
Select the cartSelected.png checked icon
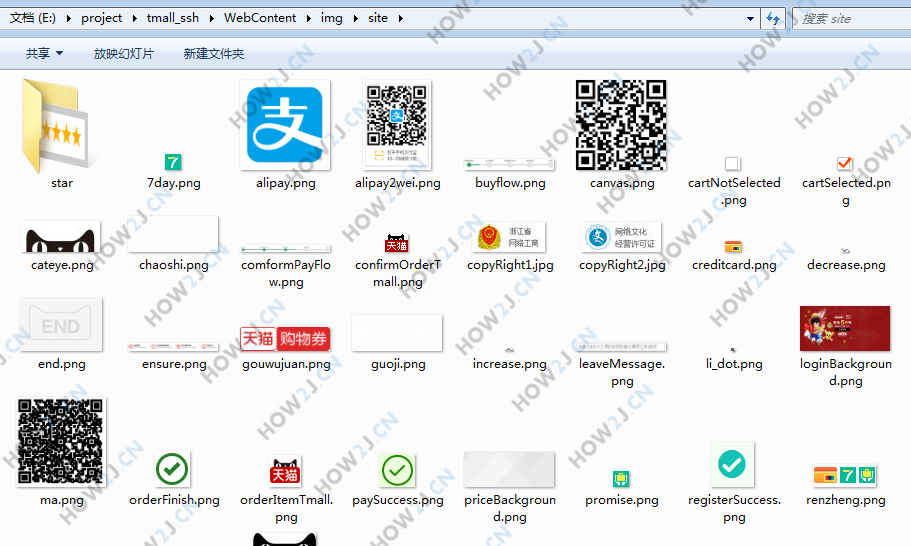point(845,164)
